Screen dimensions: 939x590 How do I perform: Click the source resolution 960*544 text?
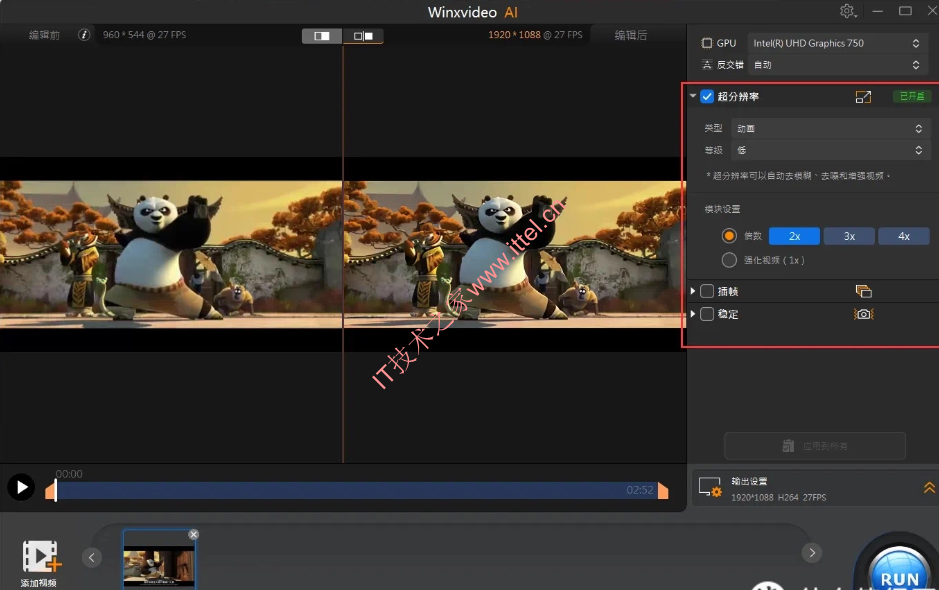pyautogui.click(x=144, y=35)
